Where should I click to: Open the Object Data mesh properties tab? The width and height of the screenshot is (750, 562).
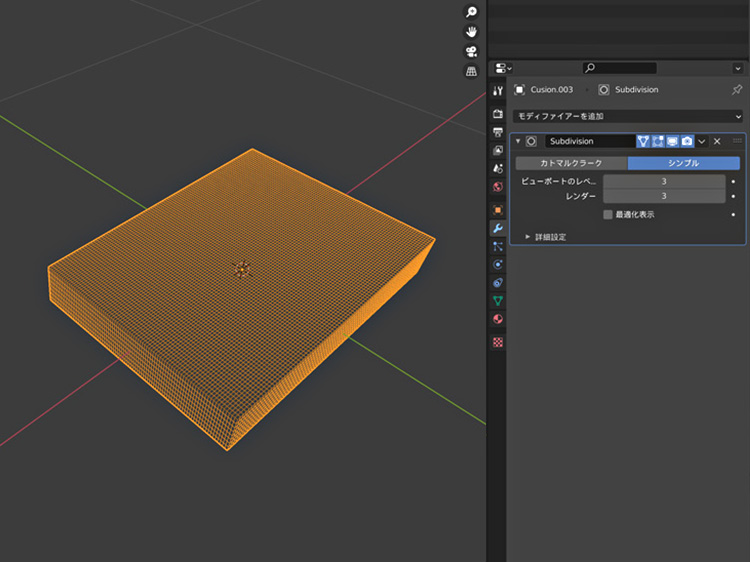(498, 300)
